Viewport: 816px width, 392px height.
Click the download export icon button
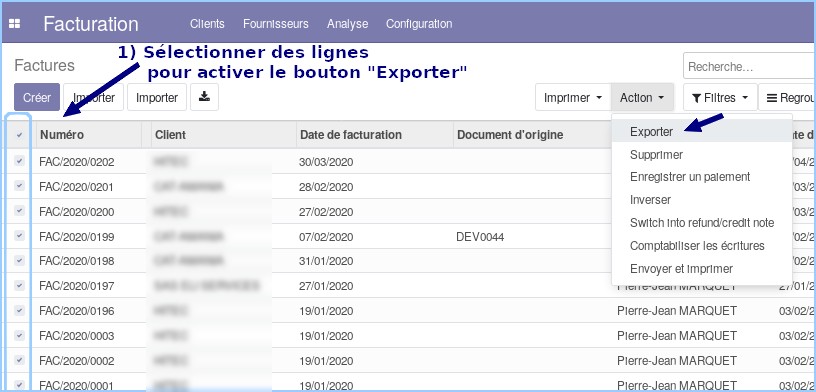click(205, 97)
